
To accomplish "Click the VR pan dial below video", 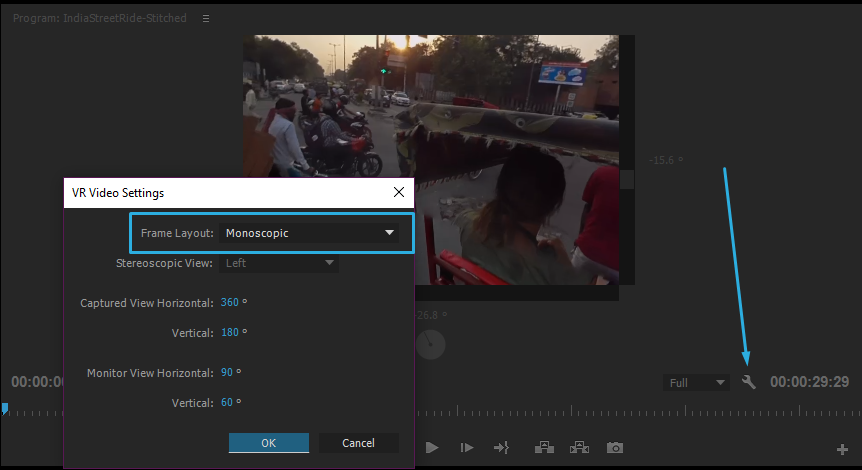I will tap(430, 345).
